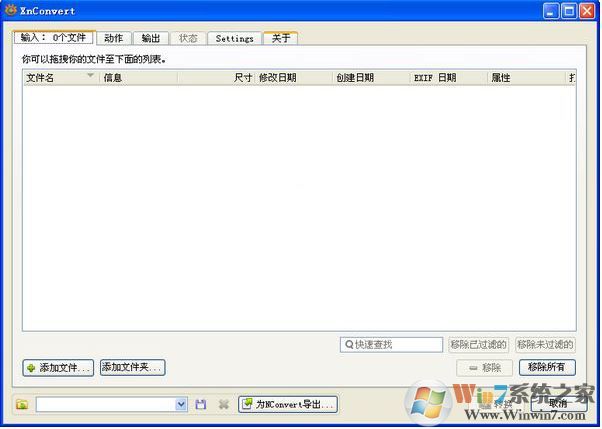Click the 创建日期 column header
Viewport: 602px width, 429px height.
click(372, 78)
